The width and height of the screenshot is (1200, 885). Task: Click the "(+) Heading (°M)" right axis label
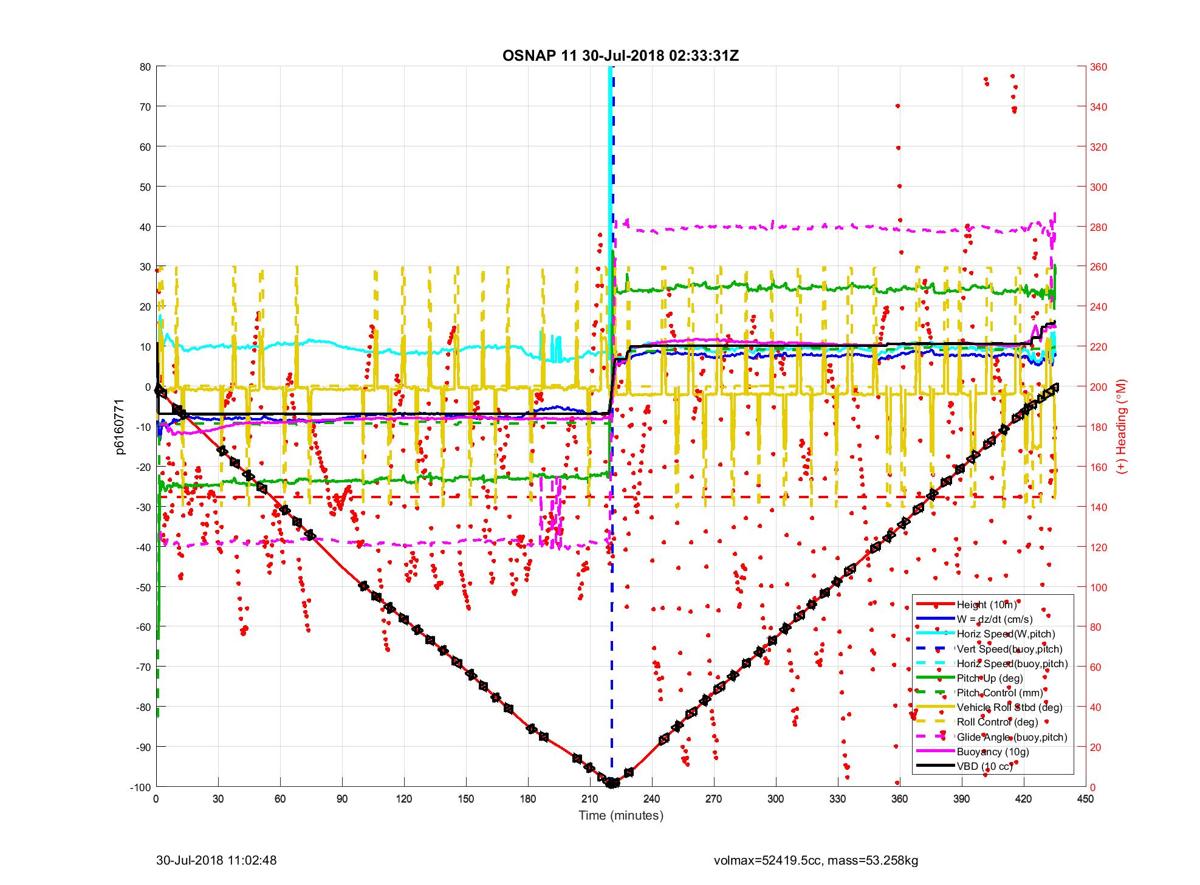[1122, 427]
